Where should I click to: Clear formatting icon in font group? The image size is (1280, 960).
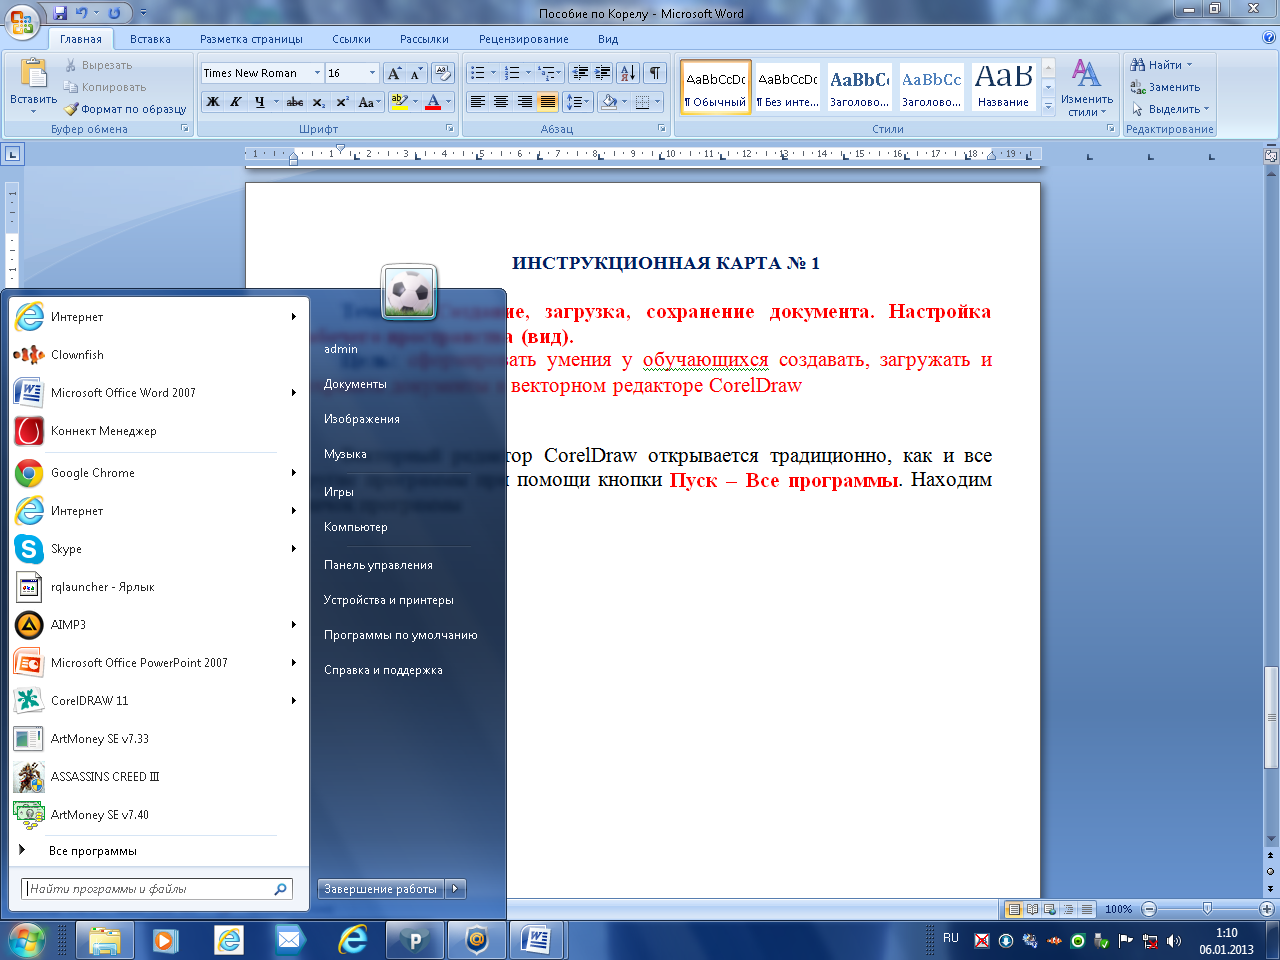click(x=443, y=73)
